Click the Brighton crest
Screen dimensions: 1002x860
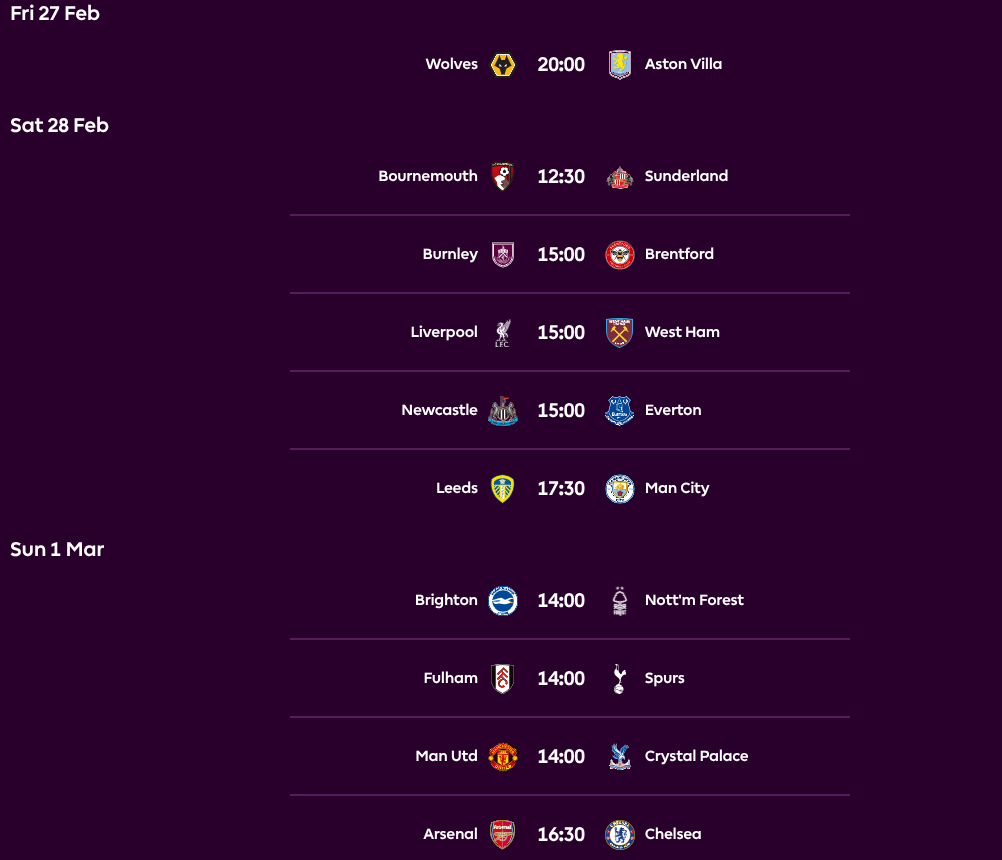pos(503,599)
